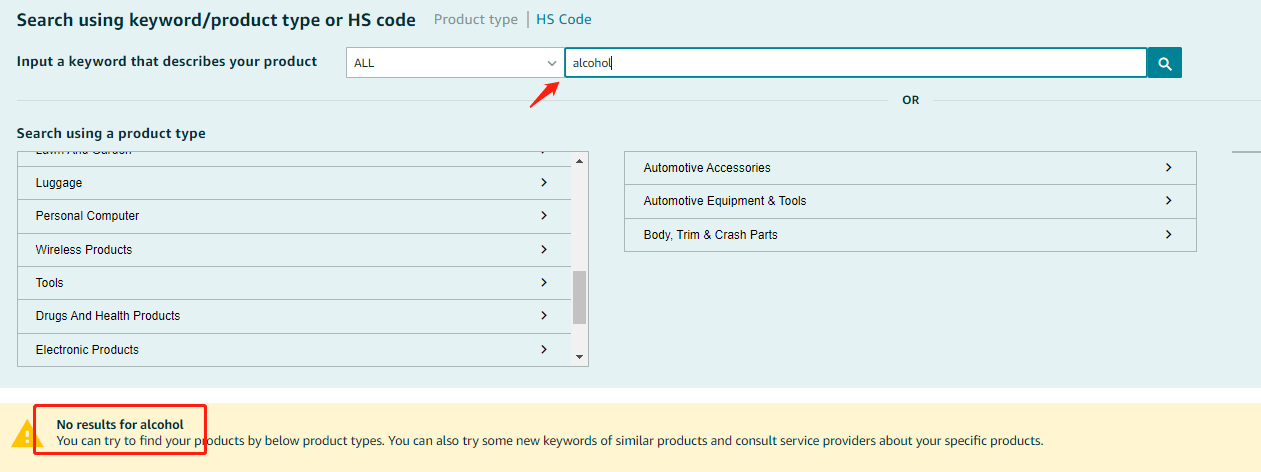Click the product type list scrollbar thumb

pyautogui.click(x=579, y=297)
